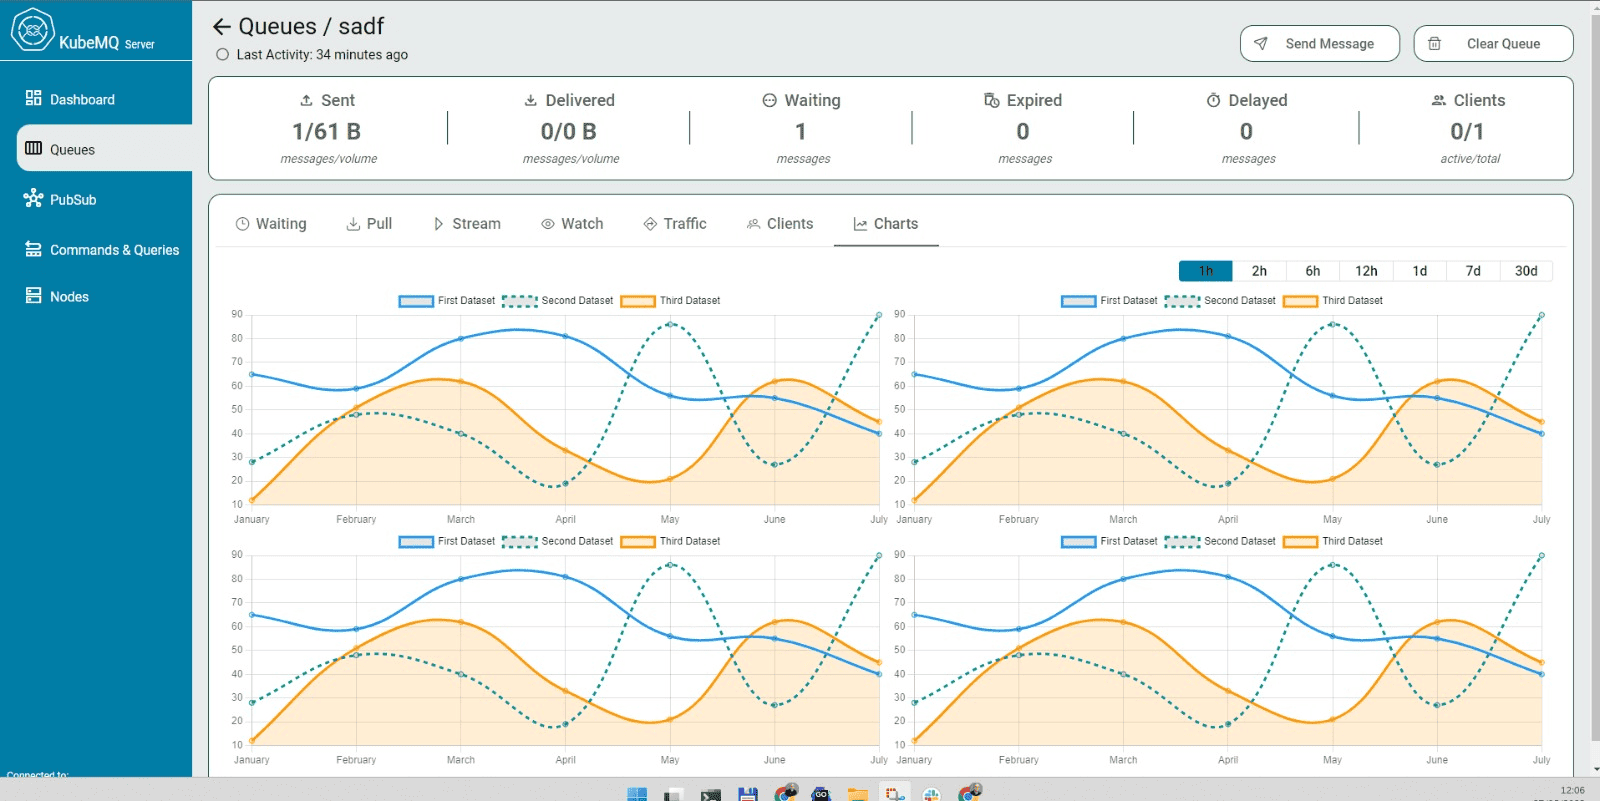1600x801 pixels.
Task: Open PubSub via its network icon
Action: click(33, 198)
